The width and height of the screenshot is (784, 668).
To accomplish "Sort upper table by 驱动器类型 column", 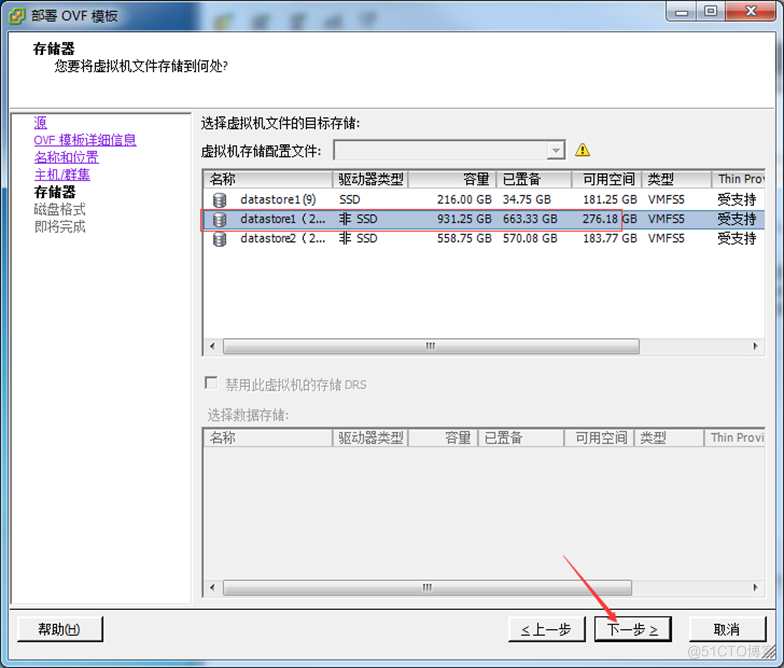I will [370, 179].
